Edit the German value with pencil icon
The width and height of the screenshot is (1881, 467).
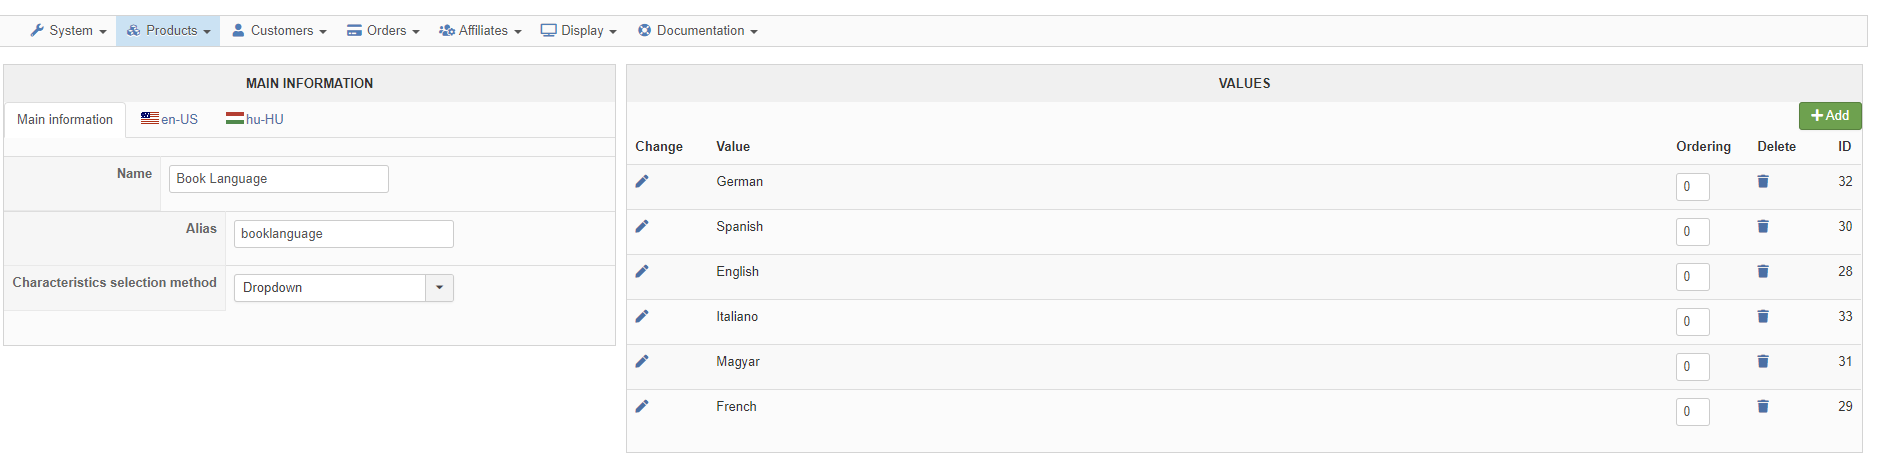(x=642, y=181)
